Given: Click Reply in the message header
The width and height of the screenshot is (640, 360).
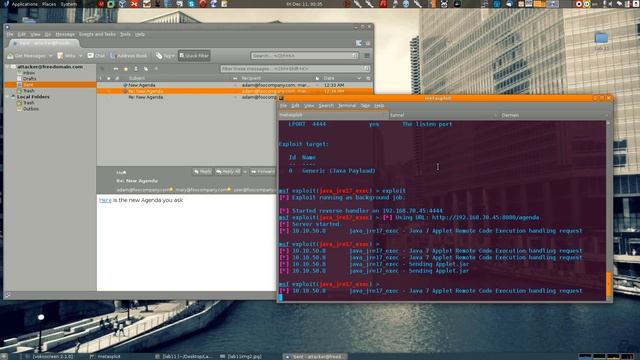Looking at the screenshot, I should [x=202, y=172].
